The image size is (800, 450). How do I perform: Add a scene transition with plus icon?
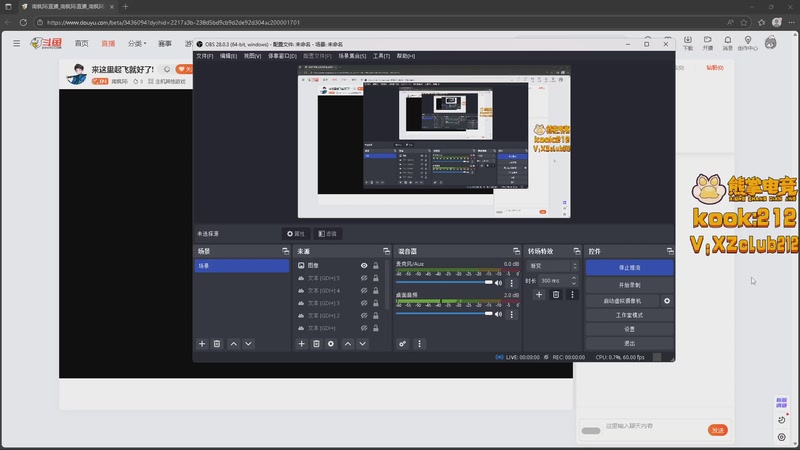coord(539,294)
